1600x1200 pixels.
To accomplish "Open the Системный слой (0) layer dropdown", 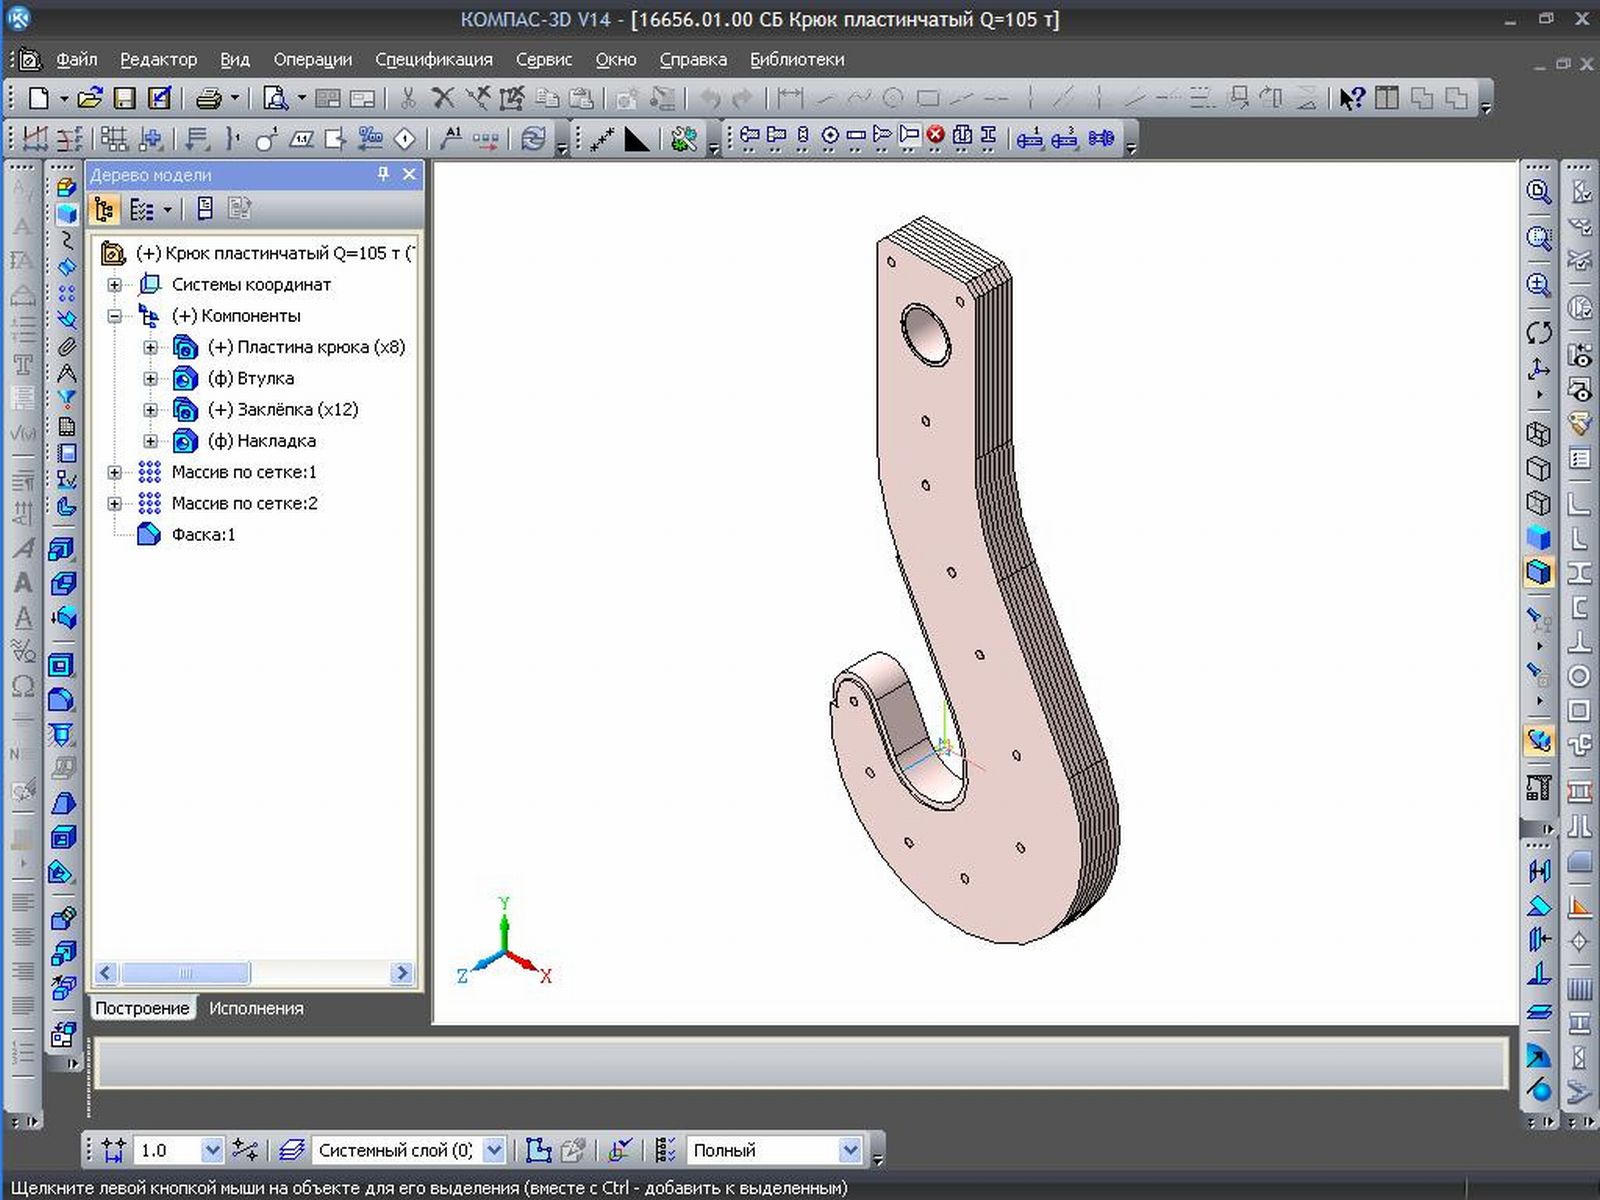I will pyautogui.click(x=494, y=1150).
